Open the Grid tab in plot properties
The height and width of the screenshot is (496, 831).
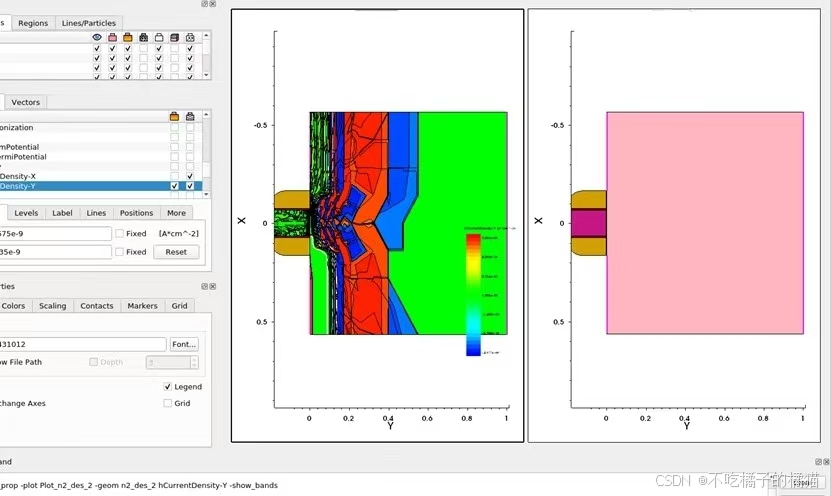click(x=179, y=306)
